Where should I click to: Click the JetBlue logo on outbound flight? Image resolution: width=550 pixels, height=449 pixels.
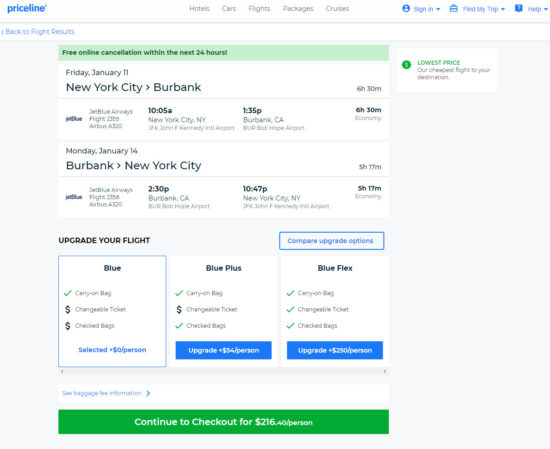click(x=74, y=119)
